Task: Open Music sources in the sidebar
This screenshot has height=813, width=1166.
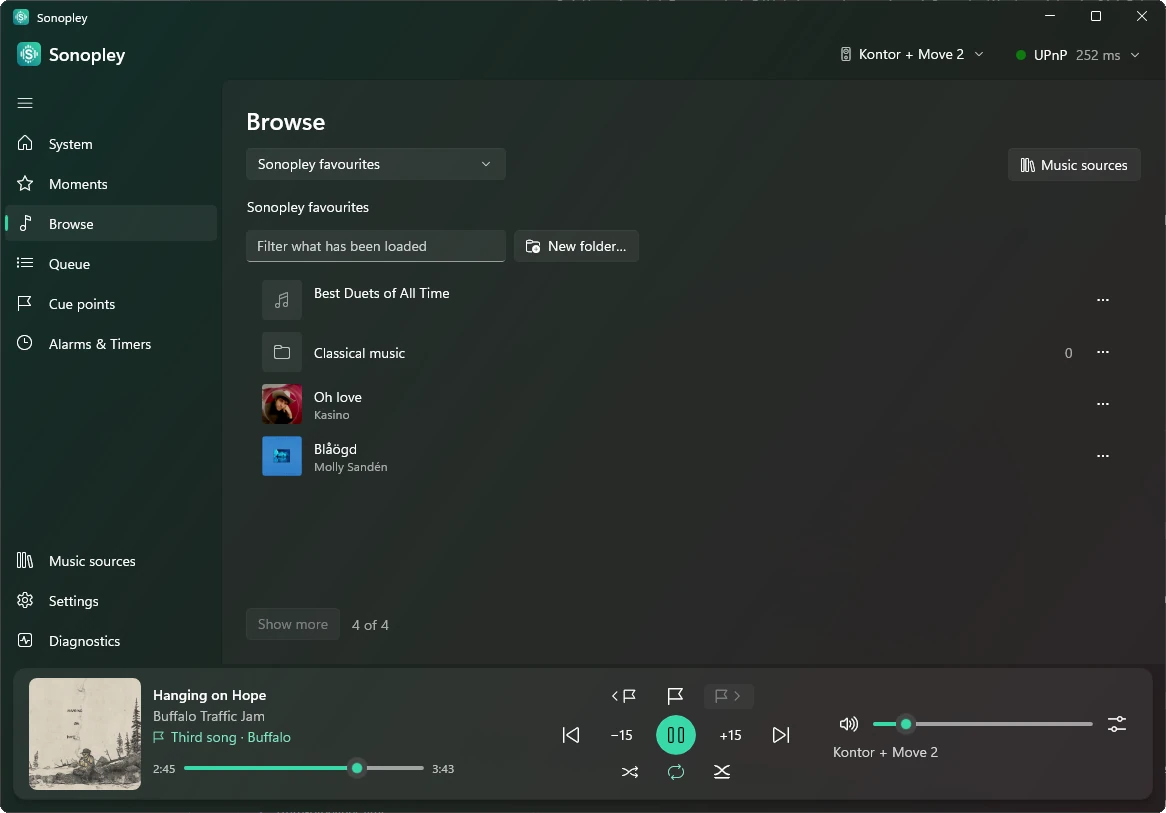Action: (111, 561)
